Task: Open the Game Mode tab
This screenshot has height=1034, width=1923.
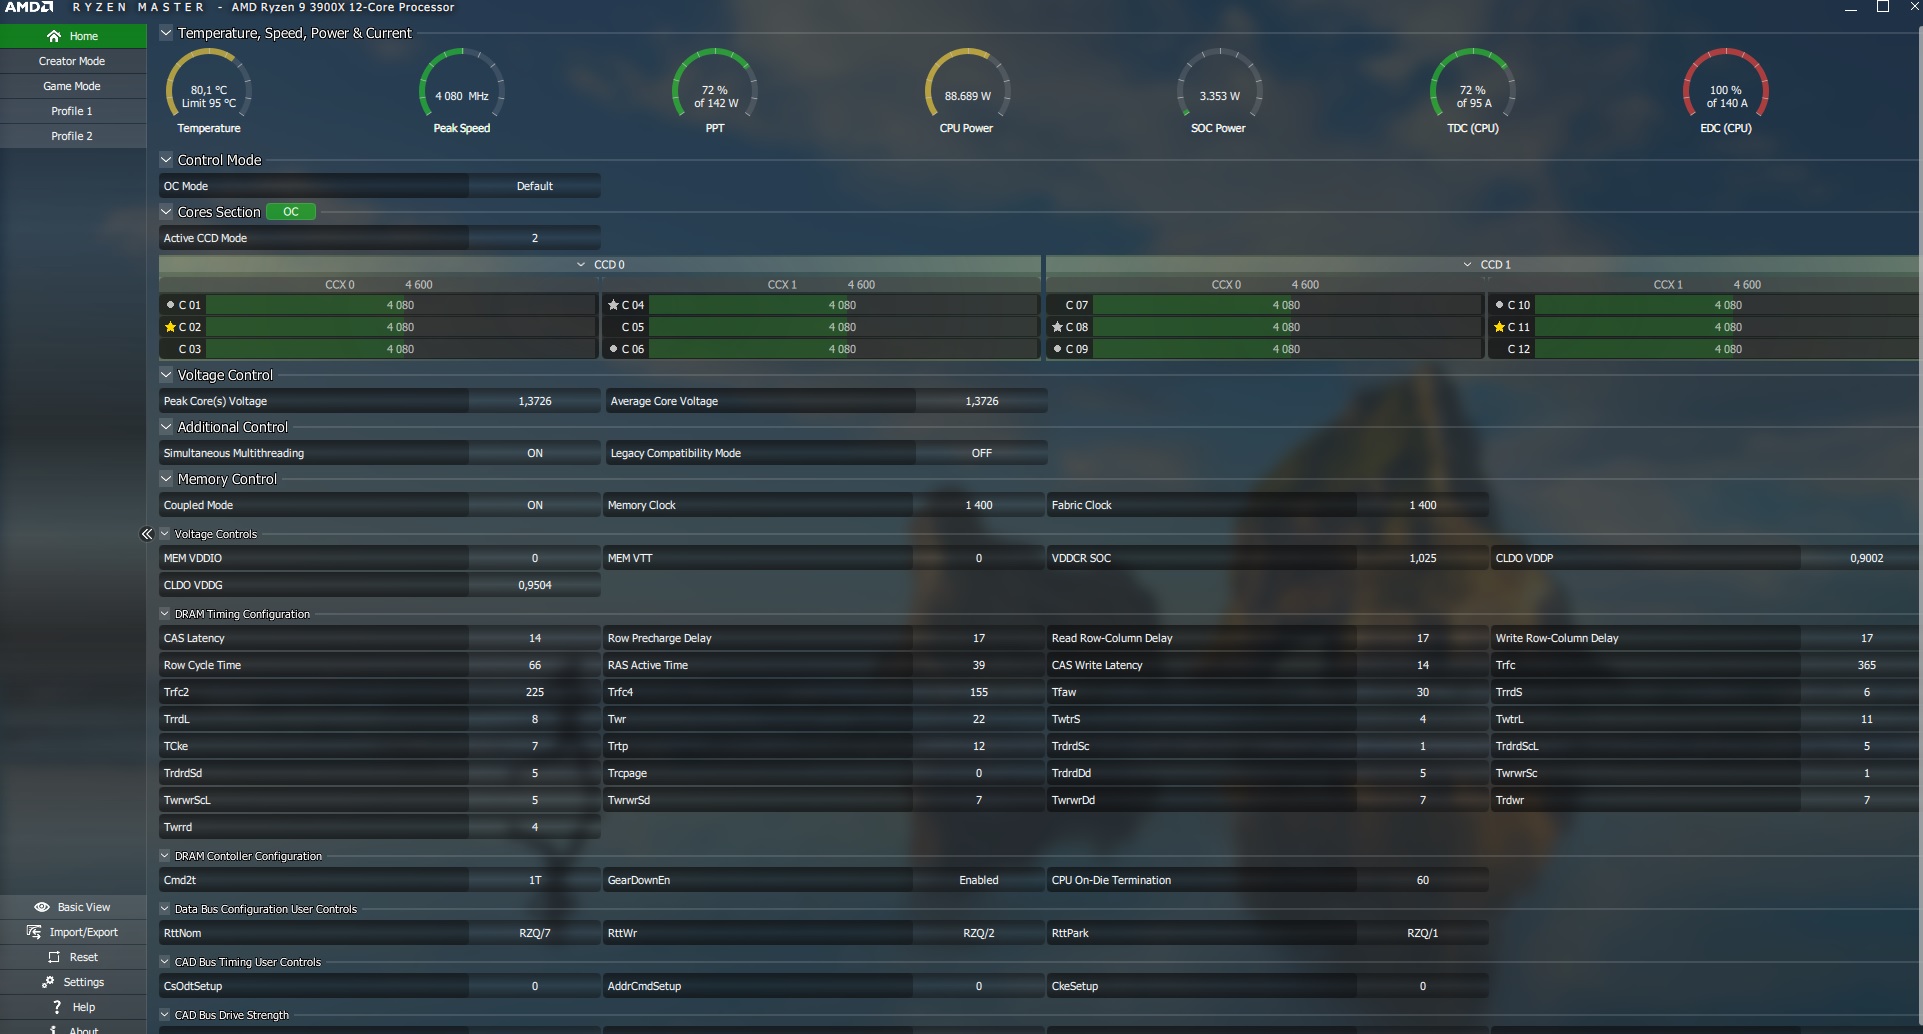Action: (73, 86)
